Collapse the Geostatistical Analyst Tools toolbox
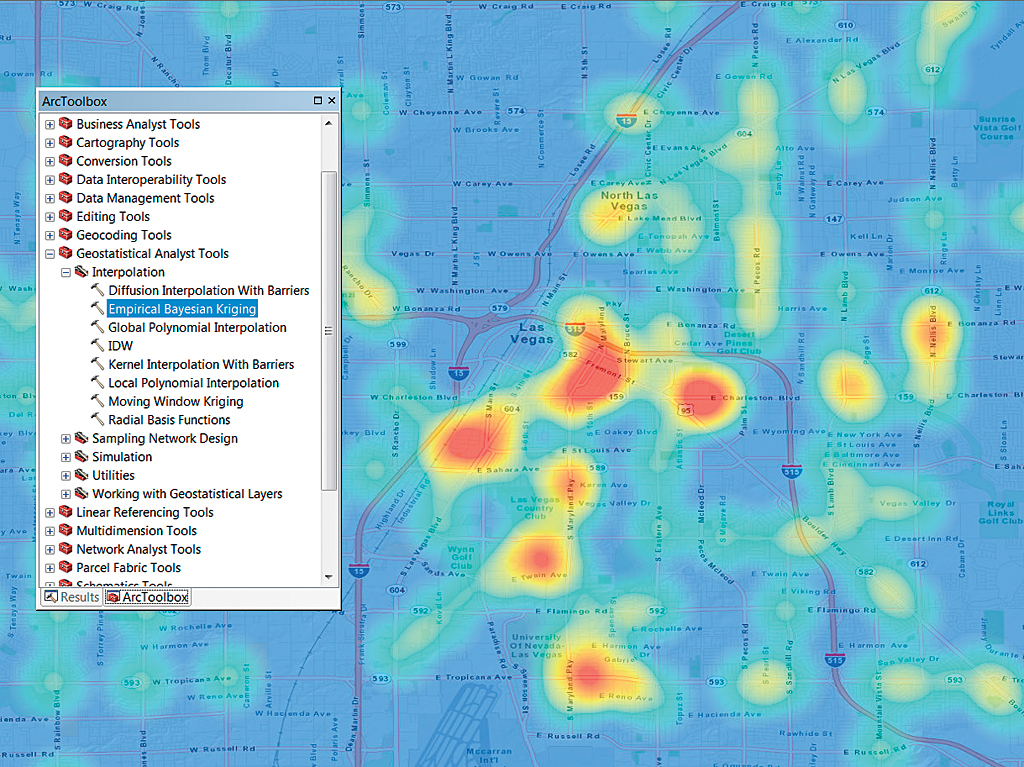The height and width of the screenshot is (767, 1024). [49, 253]
